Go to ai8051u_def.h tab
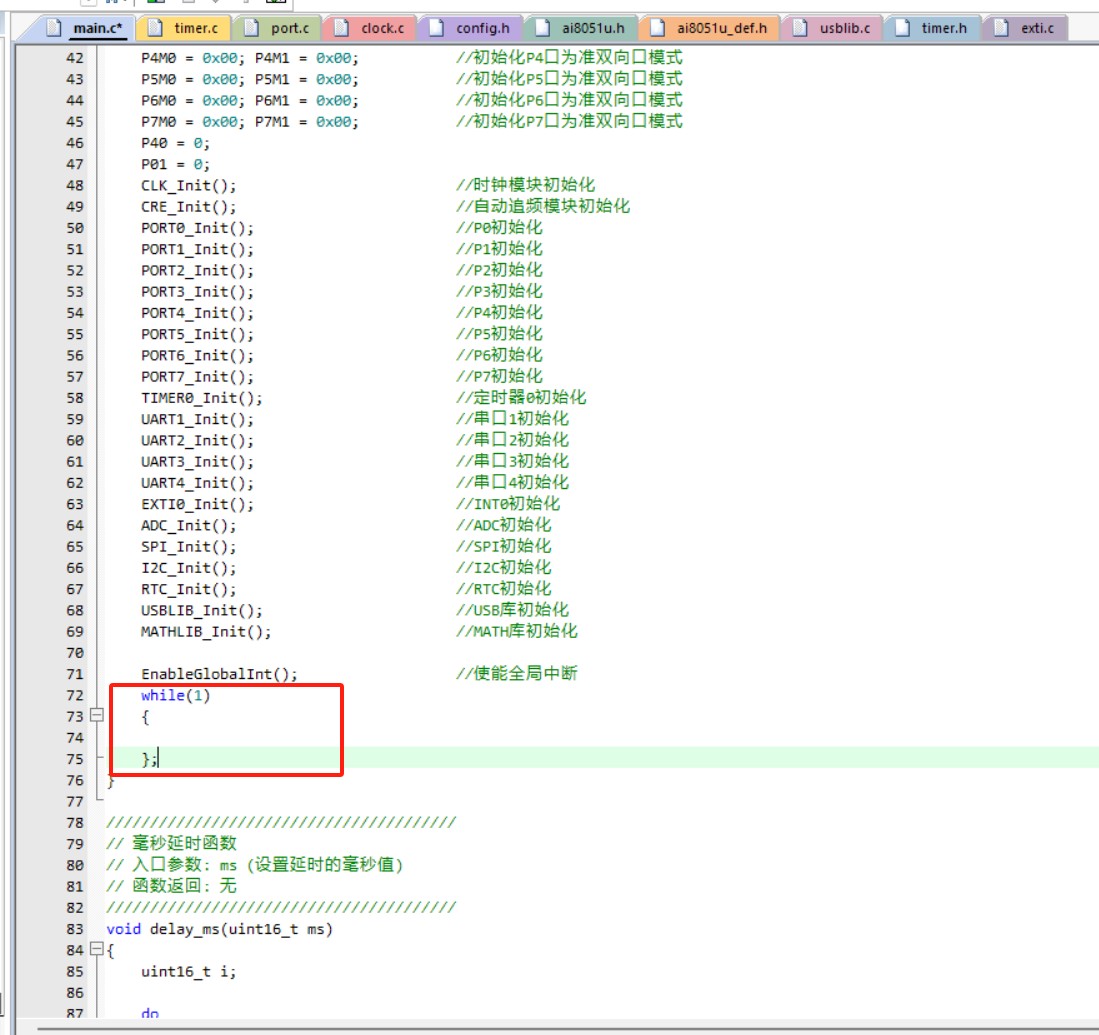Viewport: 1099px width, 1035px height. 721,28
